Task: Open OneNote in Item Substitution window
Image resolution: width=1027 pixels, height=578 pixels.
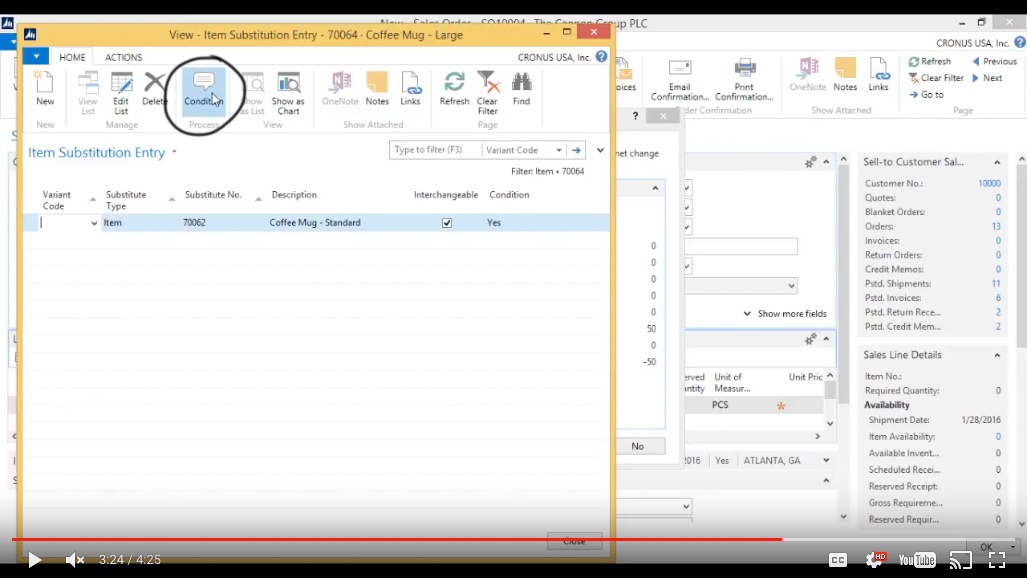Action: [x=340, y=88]
